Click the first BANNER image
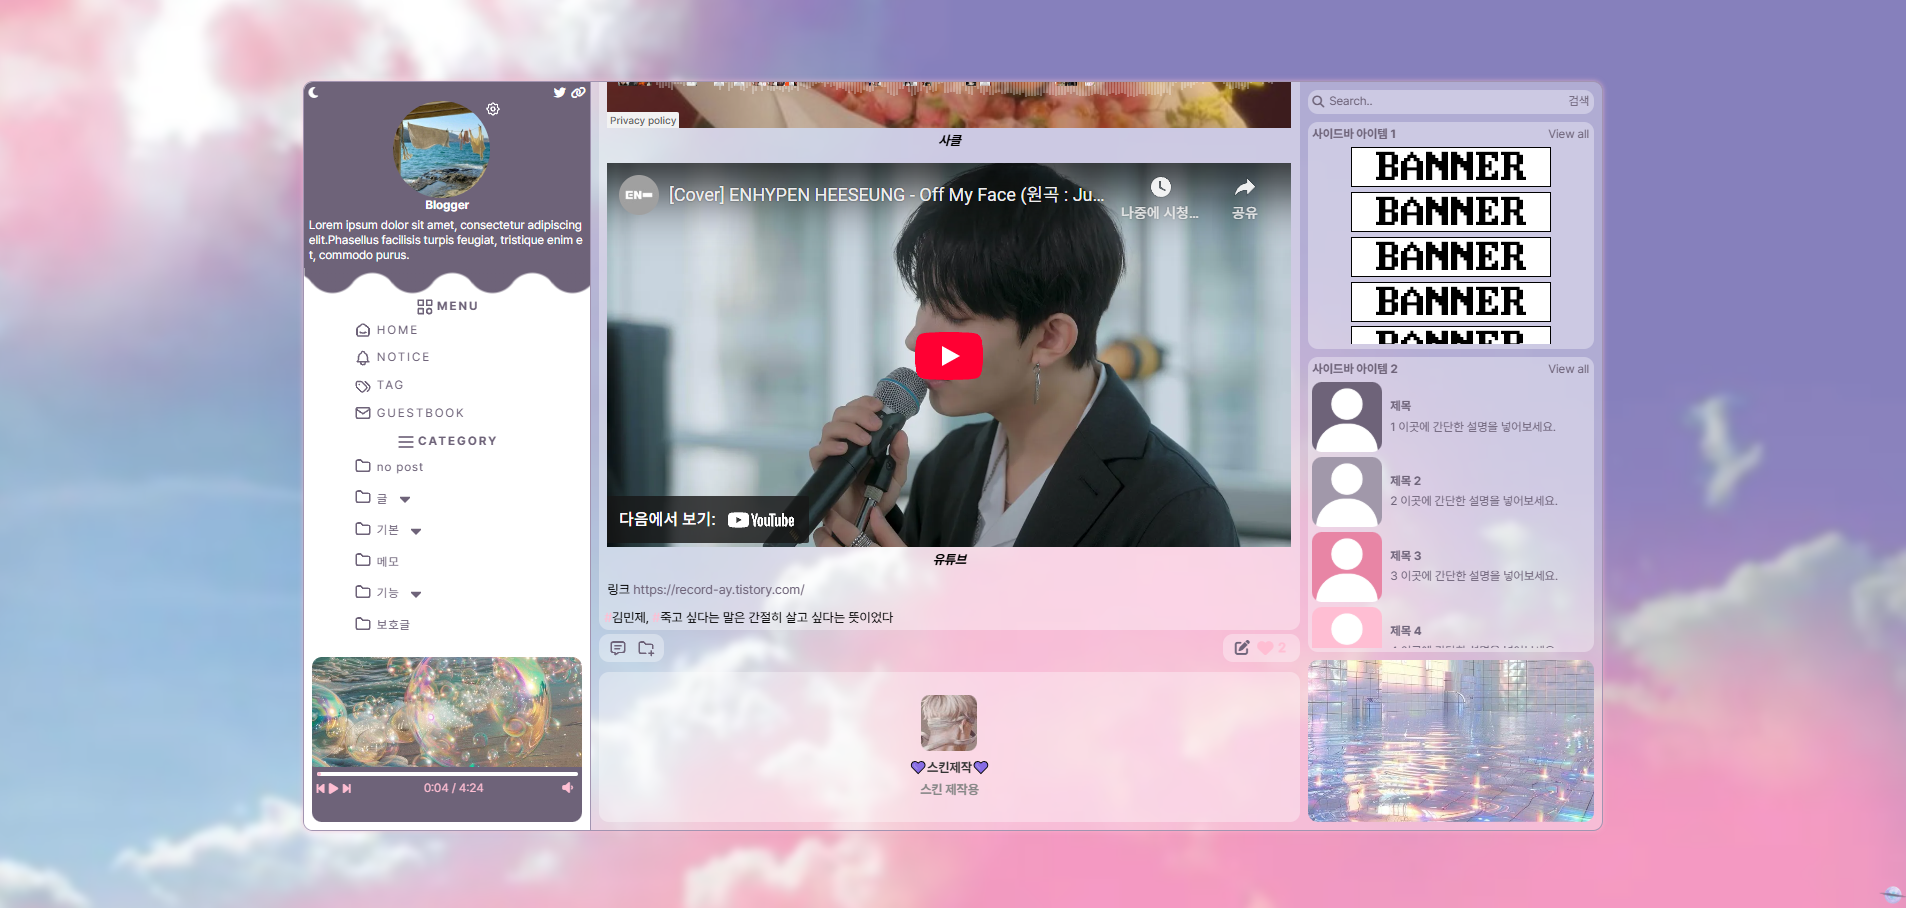The width and height of the screenshot is (1906, 908). (1451, 167)
